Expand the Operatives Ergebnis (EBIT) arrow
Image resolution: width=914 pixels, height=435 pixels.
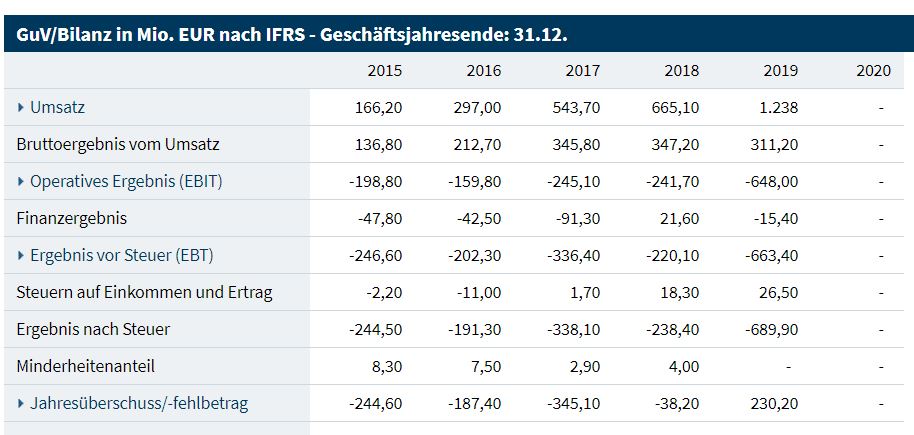(22, 181)
